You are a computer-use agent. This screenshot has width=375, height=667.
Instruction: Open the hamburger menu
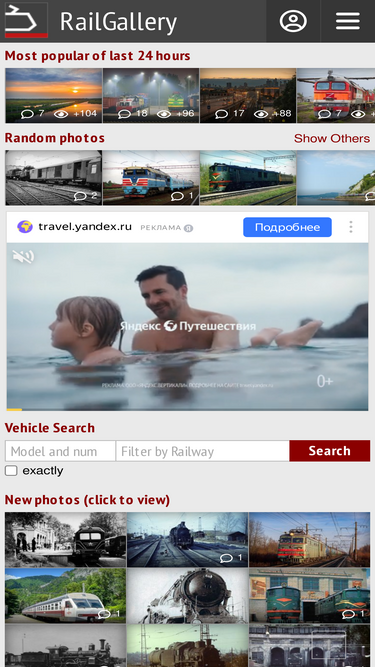(348, 21)
